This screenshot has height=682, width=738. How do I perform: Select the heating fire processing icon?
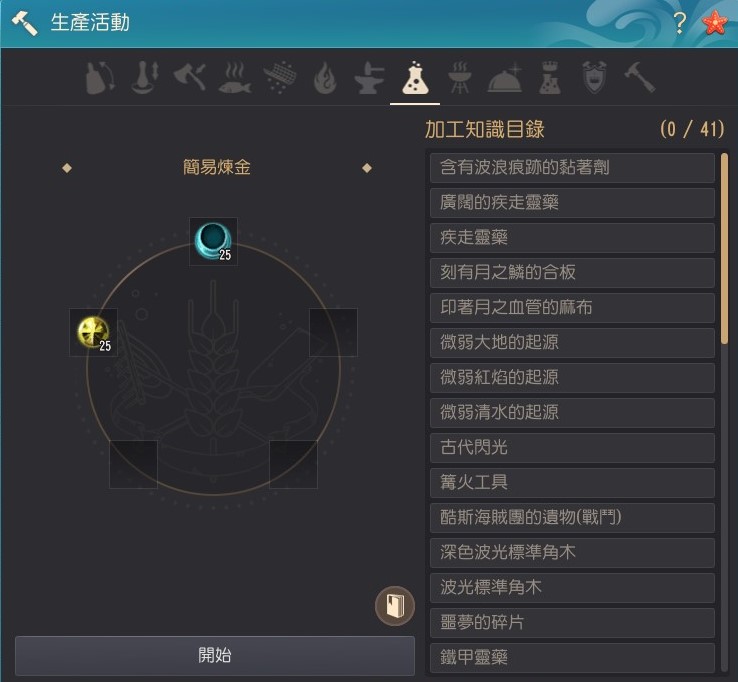click(325, 79)
